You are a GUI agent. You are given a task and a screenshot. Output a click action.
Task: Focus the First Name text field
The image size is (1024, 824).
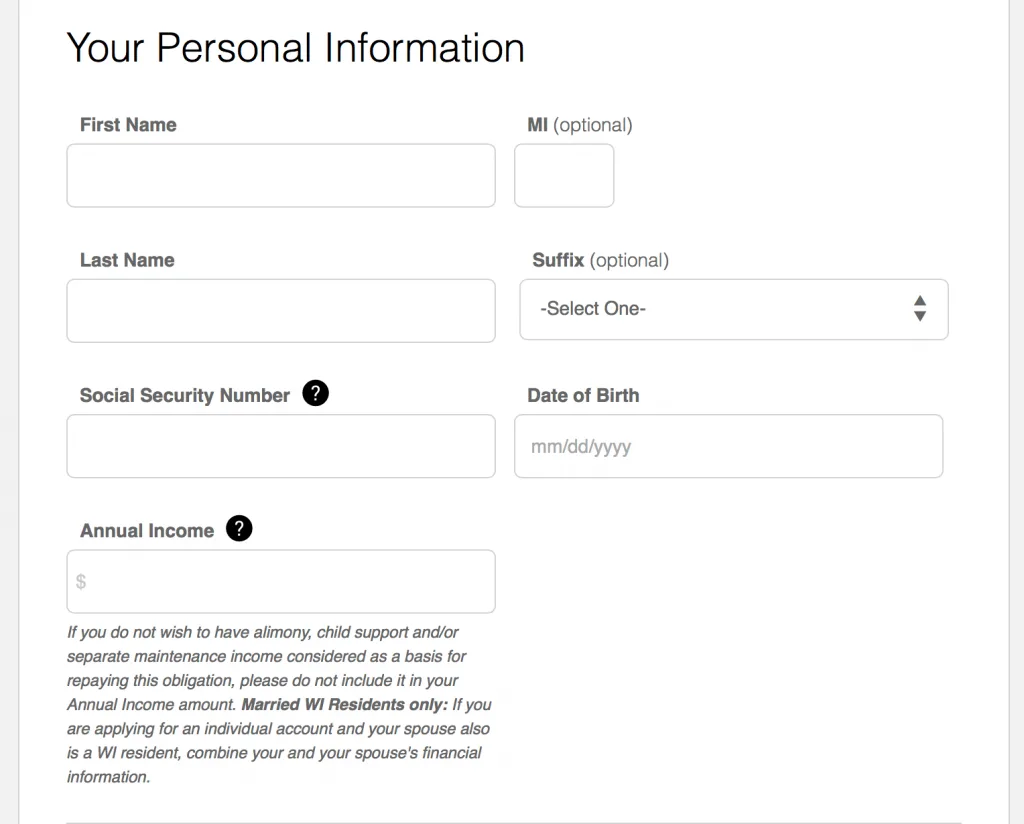pos(280,175)
